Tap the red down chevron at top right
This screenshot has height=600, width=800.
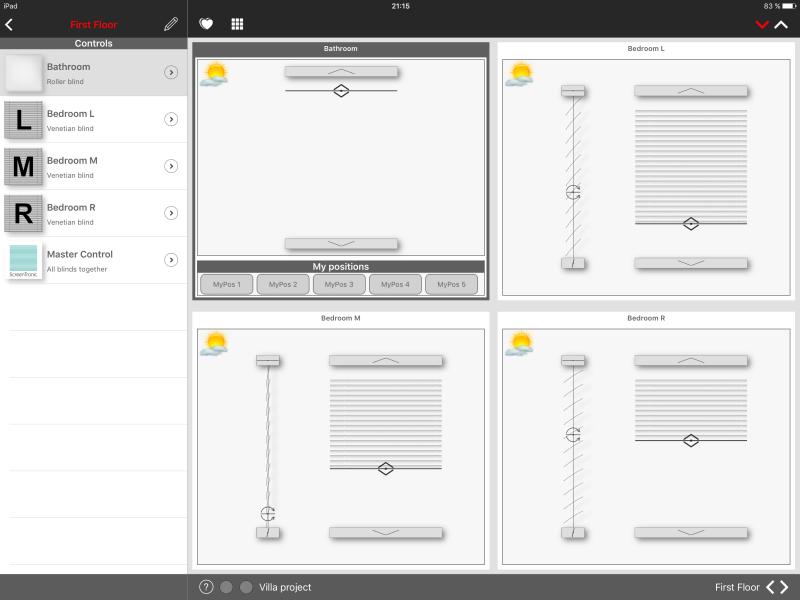[x=762, y=25]
